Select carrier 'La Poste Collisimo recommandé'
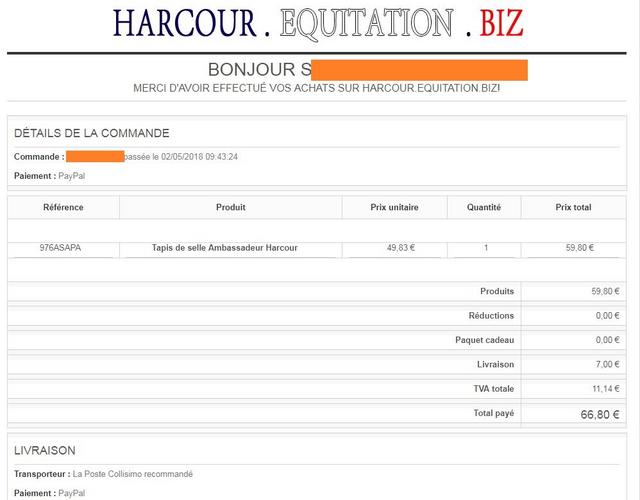 [133, 474]
